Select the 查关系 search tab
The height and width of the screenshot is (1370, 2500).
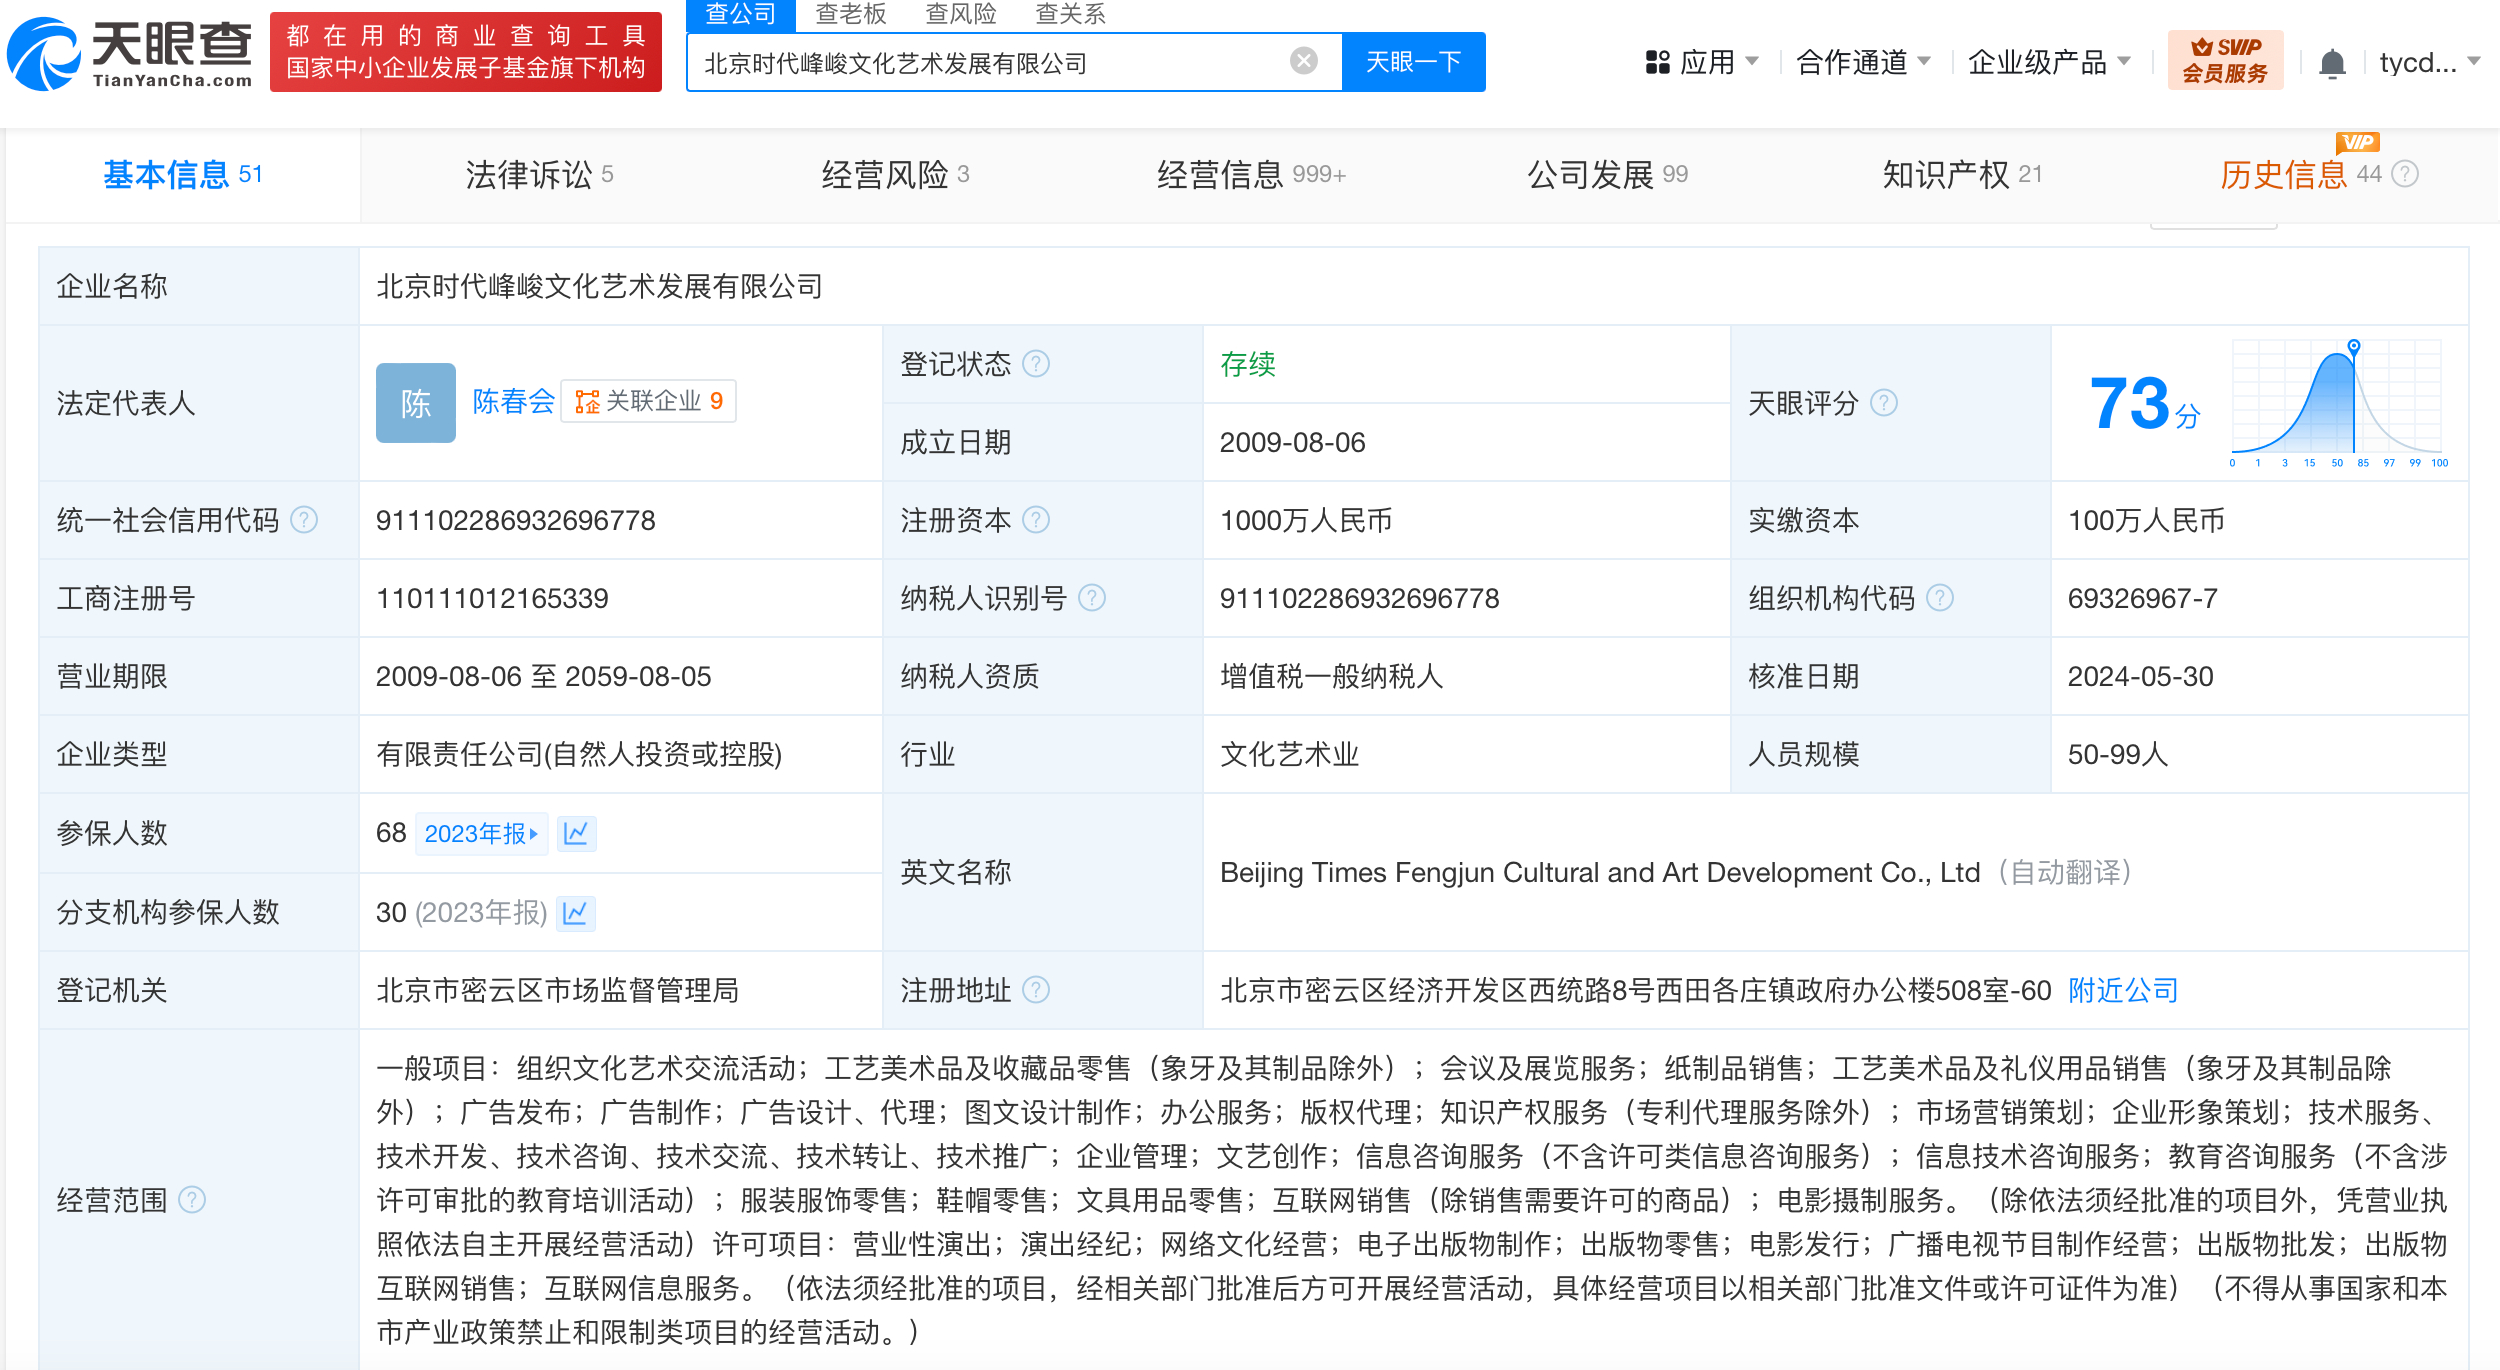(x=1071, y=14)
